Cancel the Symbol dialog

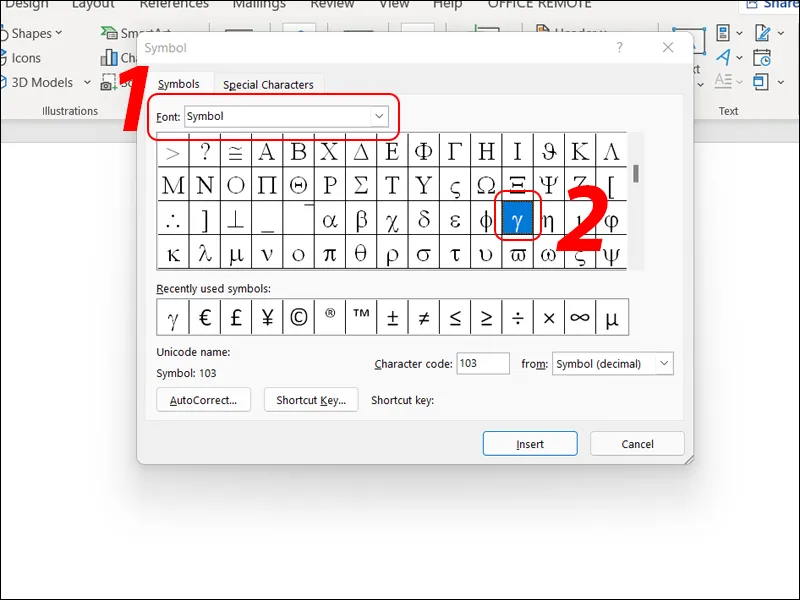pyautogui.click(x=637, y=444)
